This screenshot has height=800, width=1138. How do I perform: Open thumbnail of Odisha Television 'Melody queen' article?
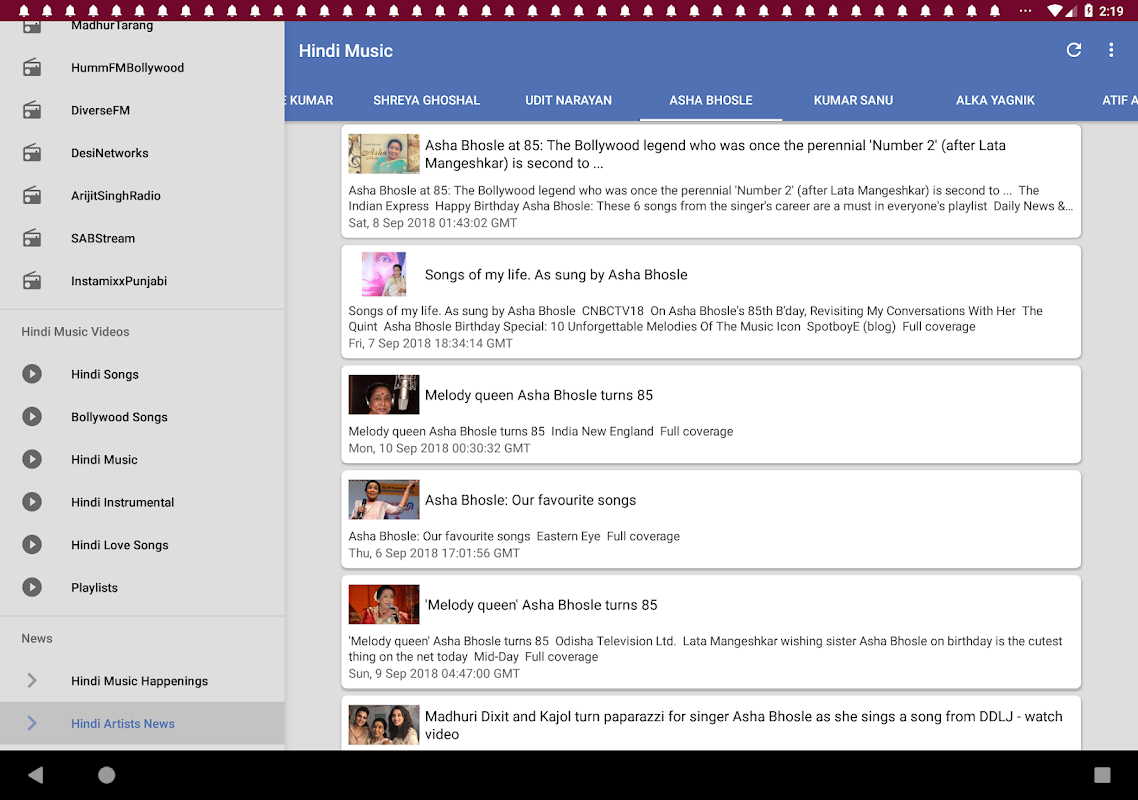pos(384,604)
